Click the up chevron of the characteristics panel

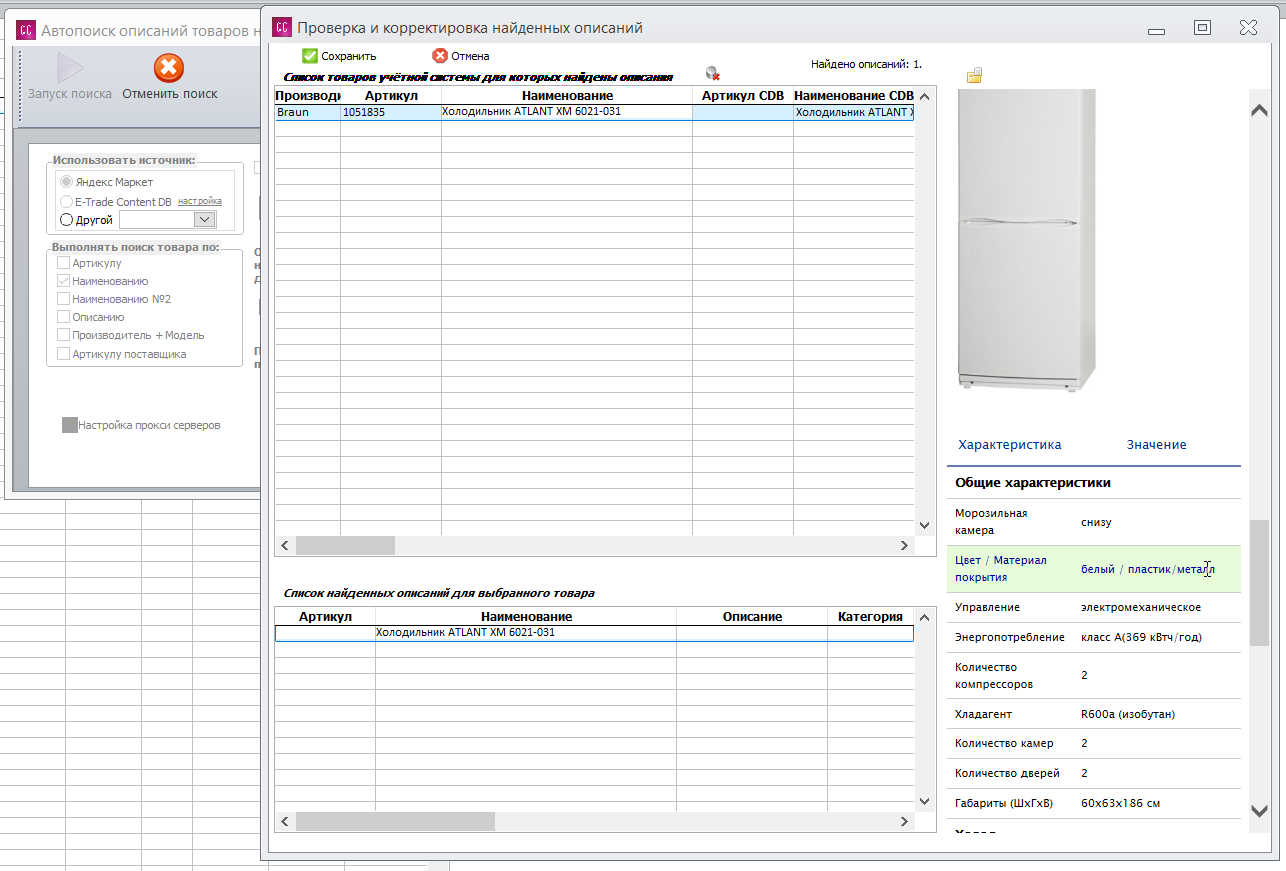1260,111
